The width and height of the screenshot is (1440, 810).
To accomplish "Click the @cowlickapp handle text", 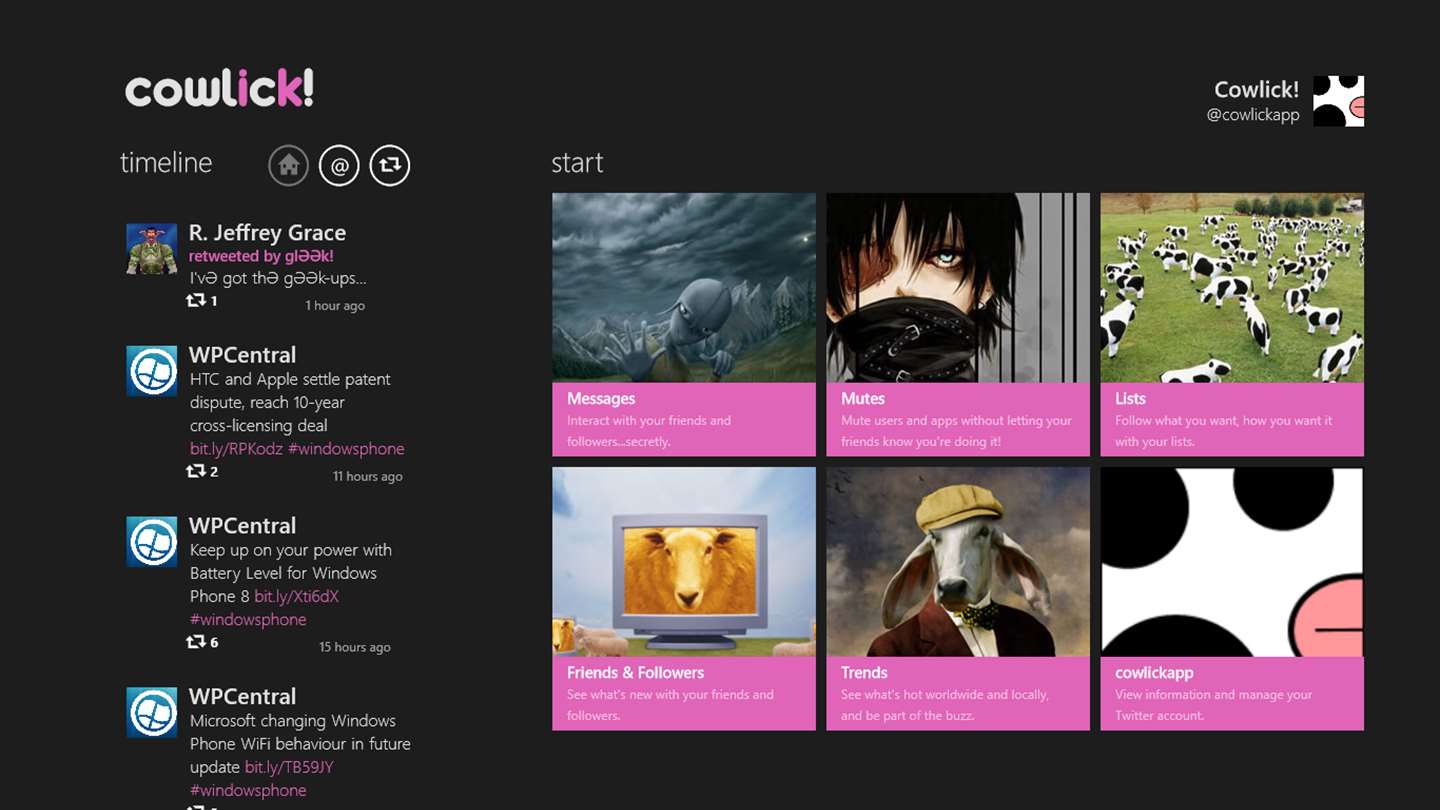I will click(x=1253, y=115).
